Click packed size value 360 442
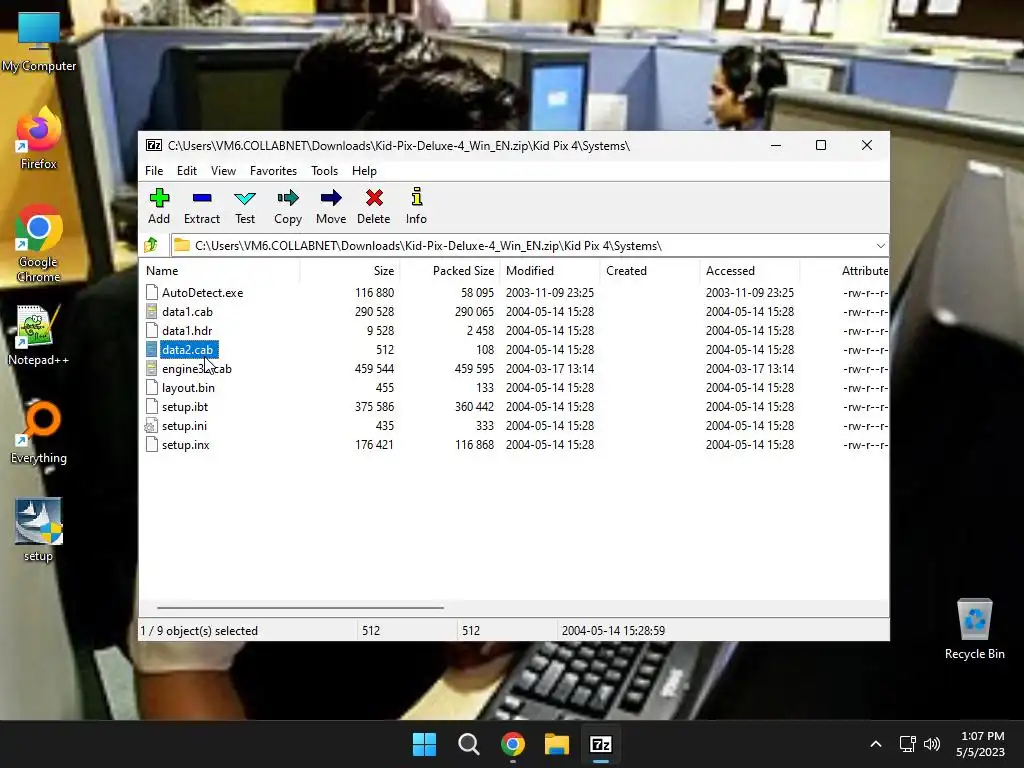Viewport: 1024px width, 768px height. point(474,406)
